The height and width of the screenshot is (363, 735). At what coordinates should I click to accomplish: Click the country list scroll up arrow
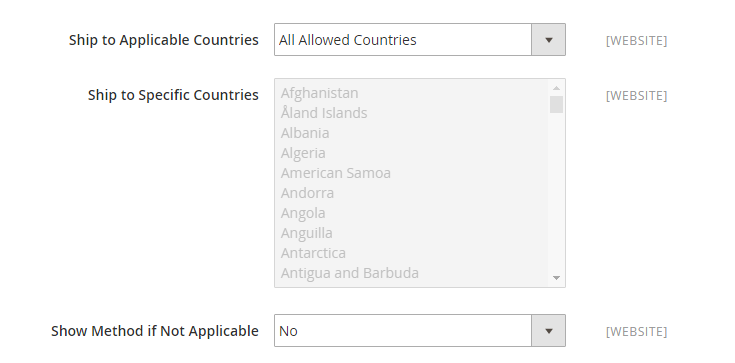556,88
